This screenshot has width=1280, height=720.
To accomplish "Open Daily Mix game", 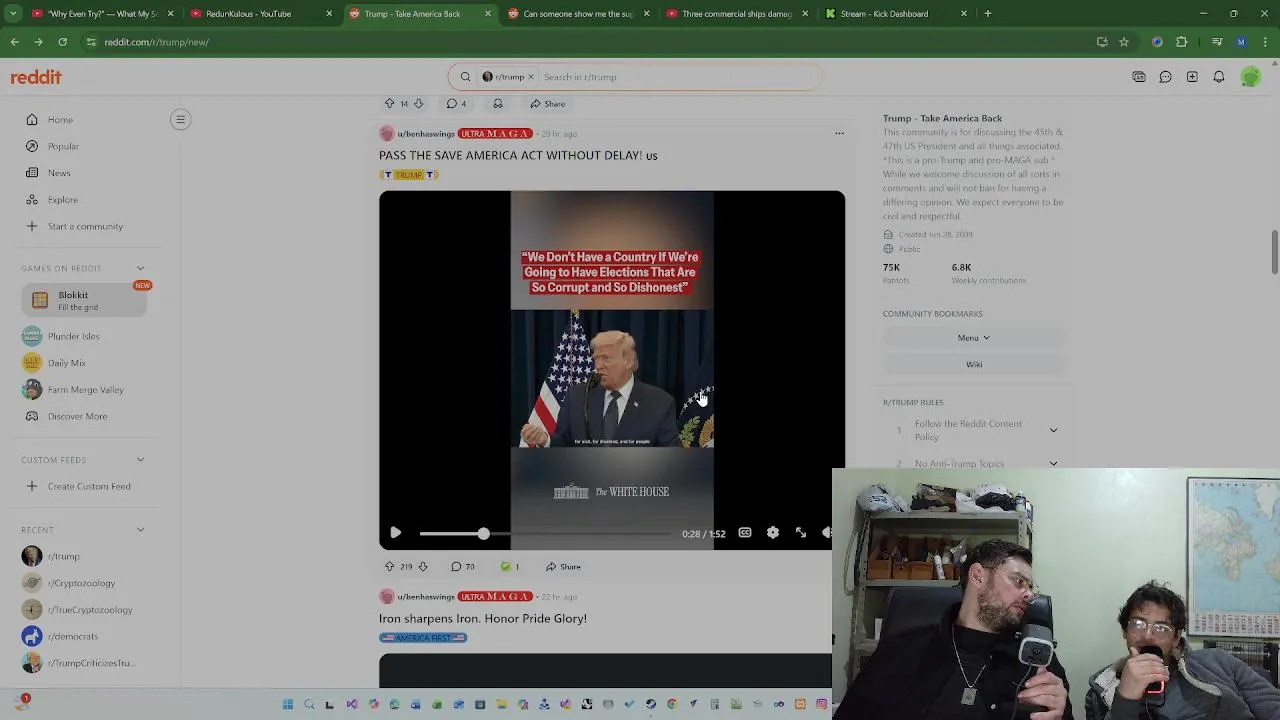I will pos(66,363).
